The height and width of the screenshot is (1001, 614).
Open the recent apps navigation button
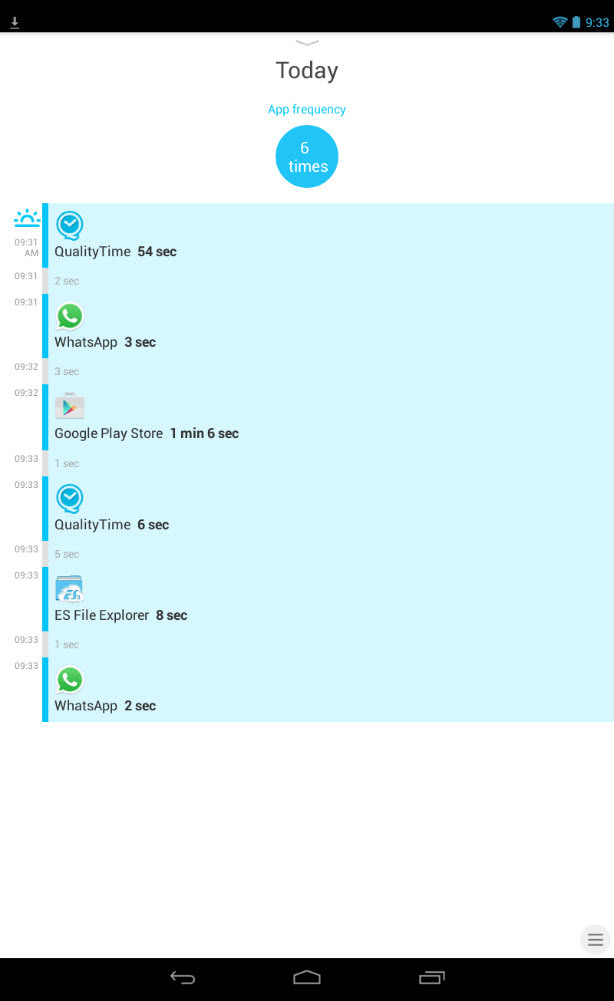point(432,977)
